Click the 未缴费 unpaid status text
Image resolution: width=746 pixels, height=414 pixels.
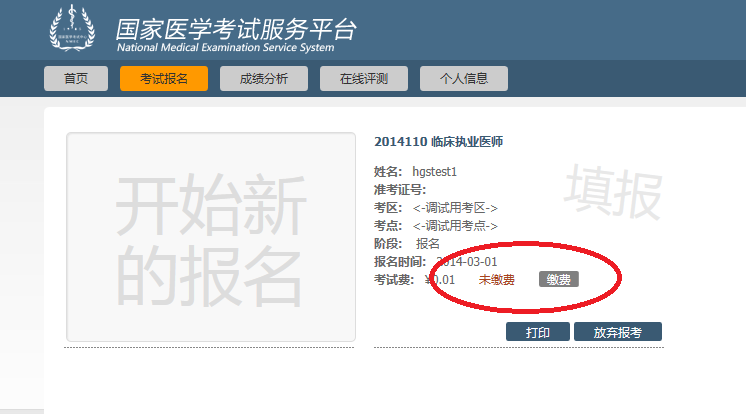497,280
